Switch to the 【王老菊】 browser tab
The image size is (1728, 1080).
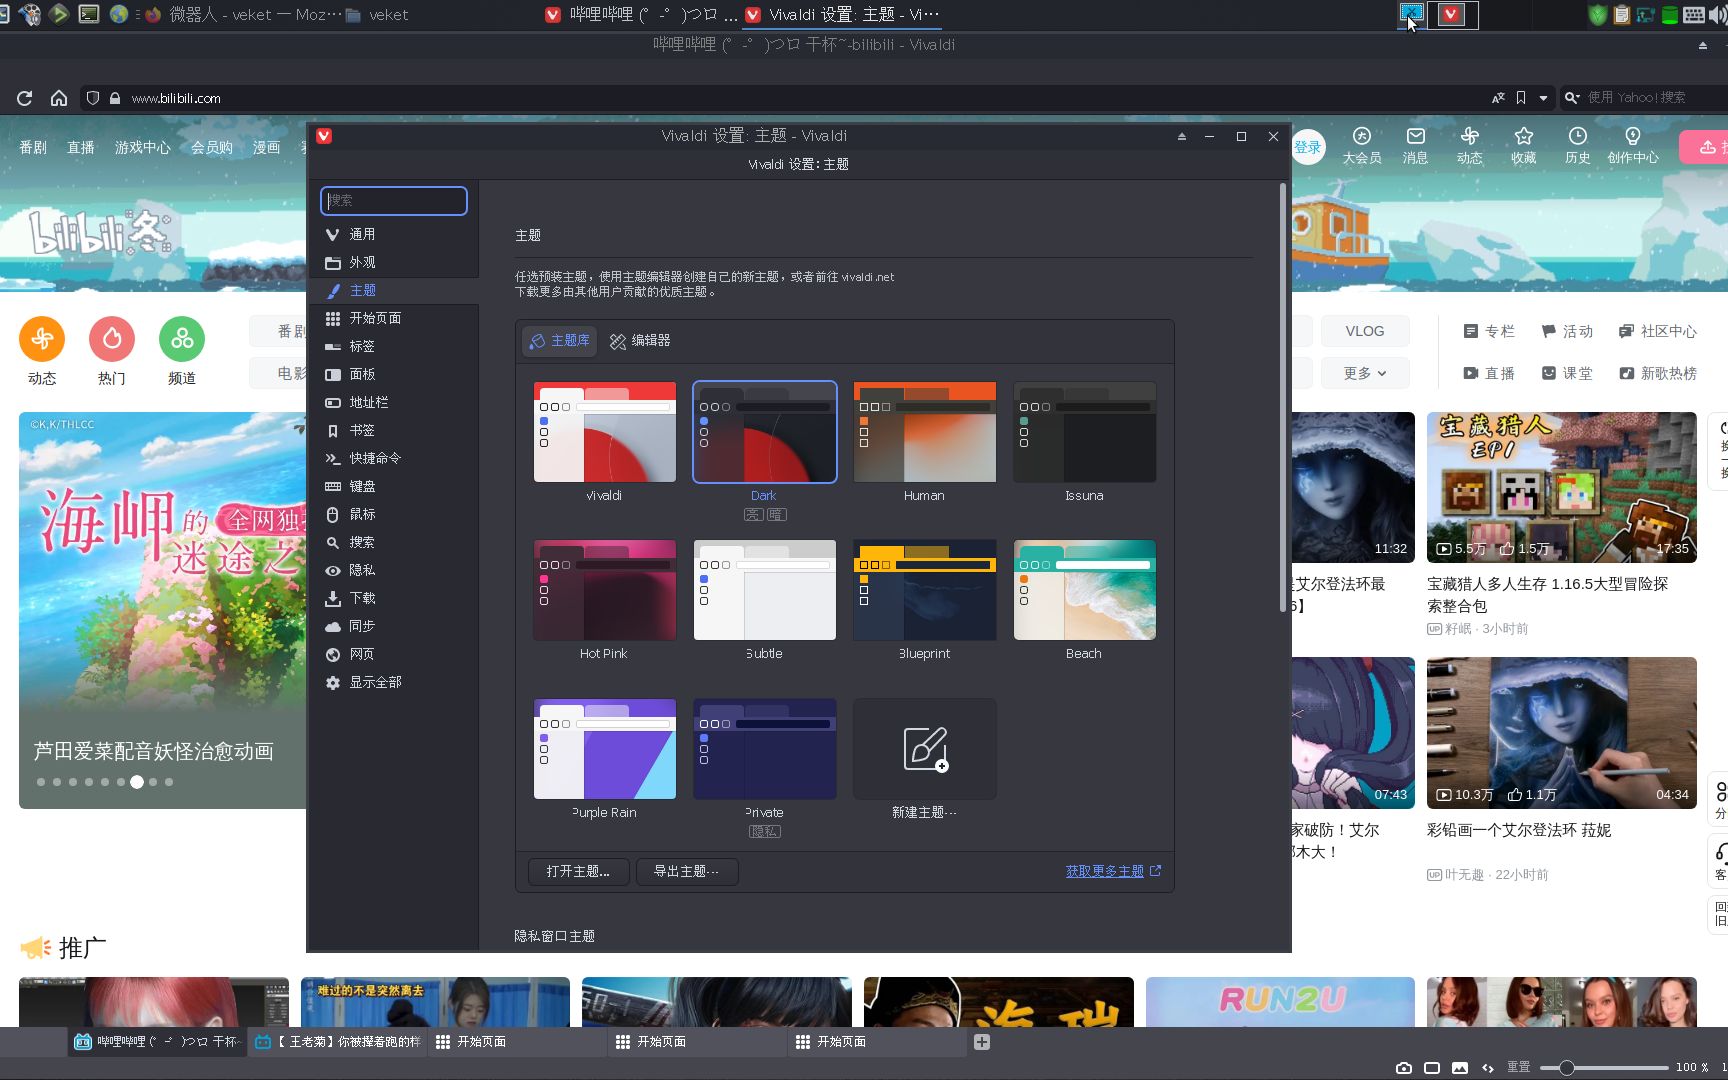(x=338, y=1042)
